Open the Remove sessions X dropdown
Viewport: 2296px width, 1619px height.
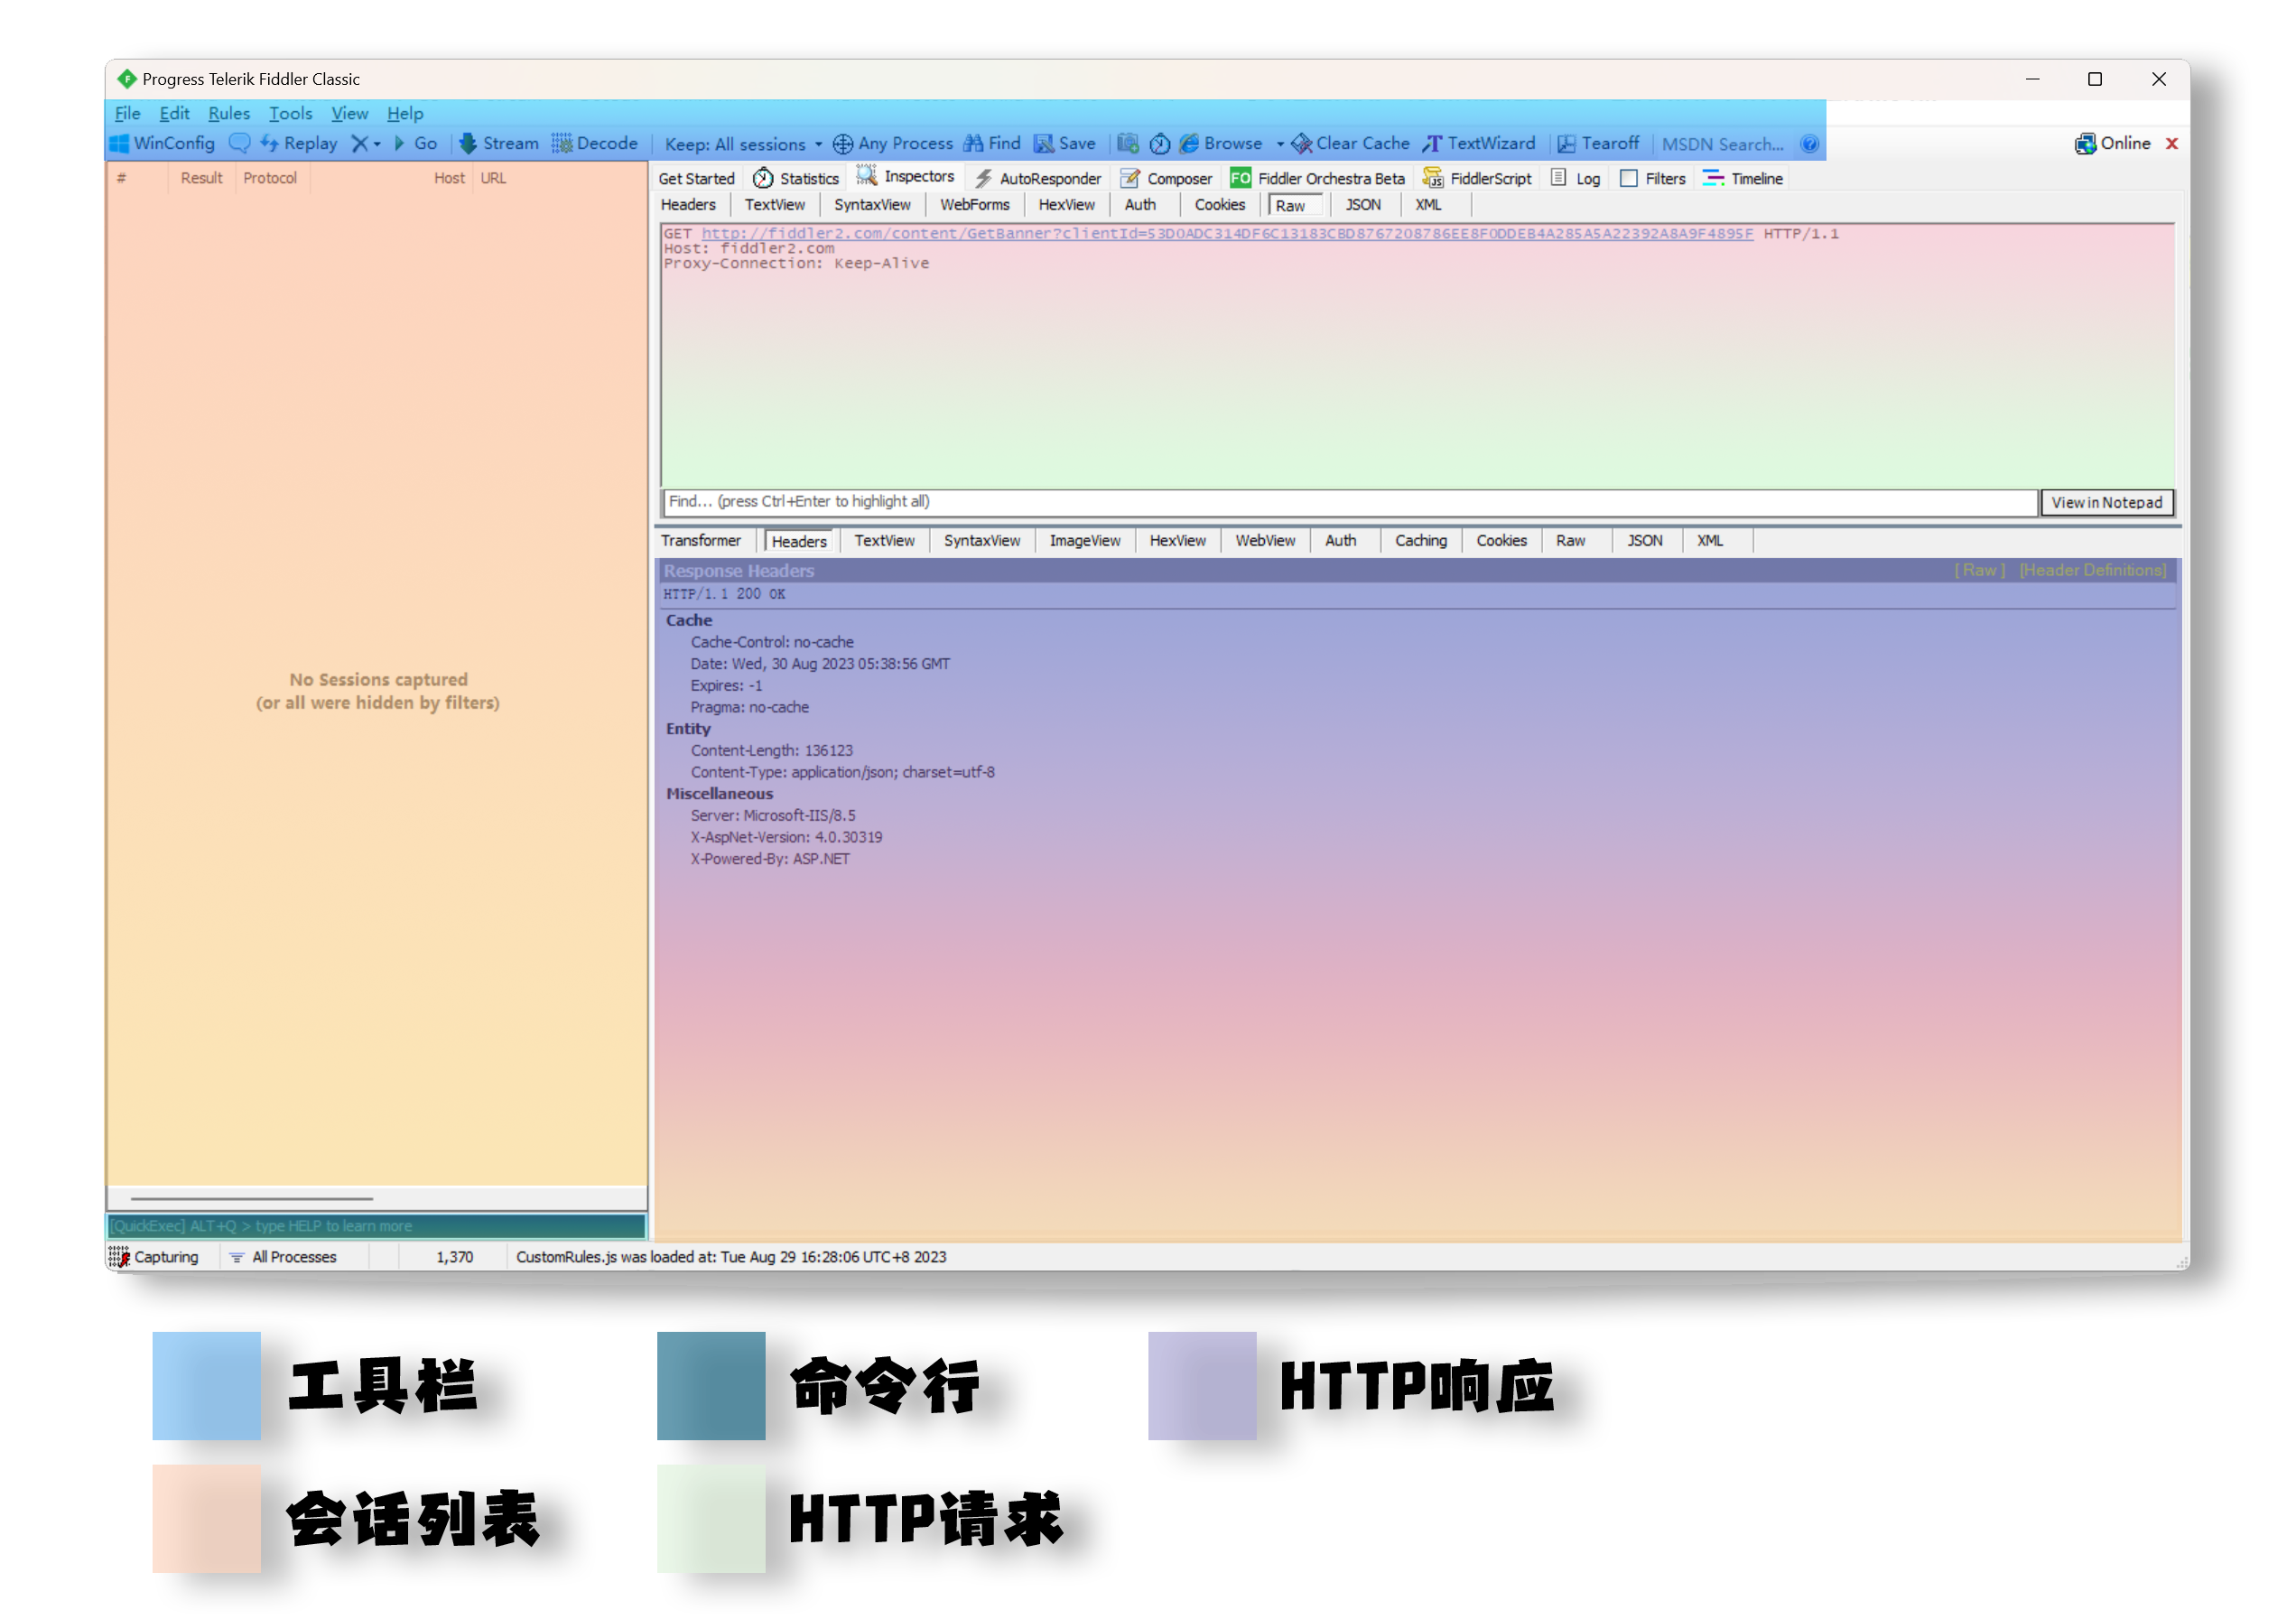click(365, 143)
